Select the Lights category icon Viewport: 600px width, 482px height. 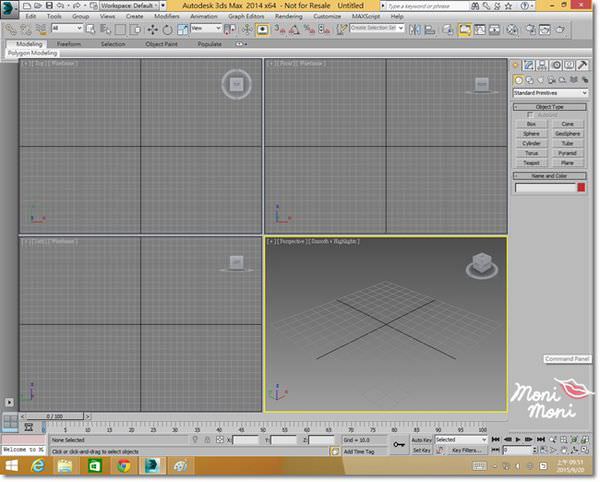[x=541, y=79]
